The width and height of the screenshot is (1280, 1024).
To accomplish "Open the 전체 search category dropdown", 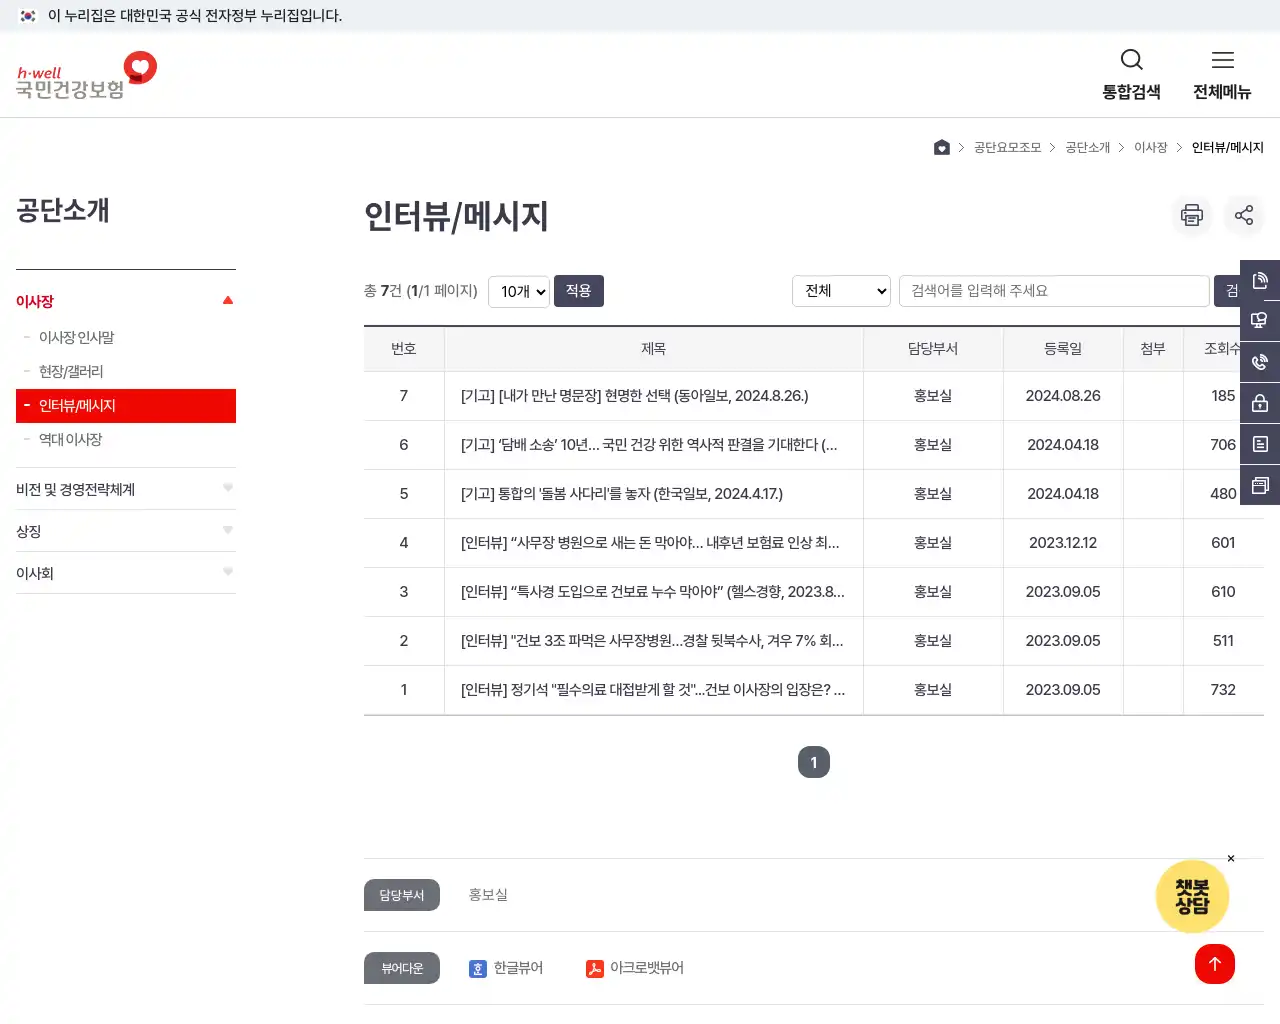I will click(x=841, y=291).
